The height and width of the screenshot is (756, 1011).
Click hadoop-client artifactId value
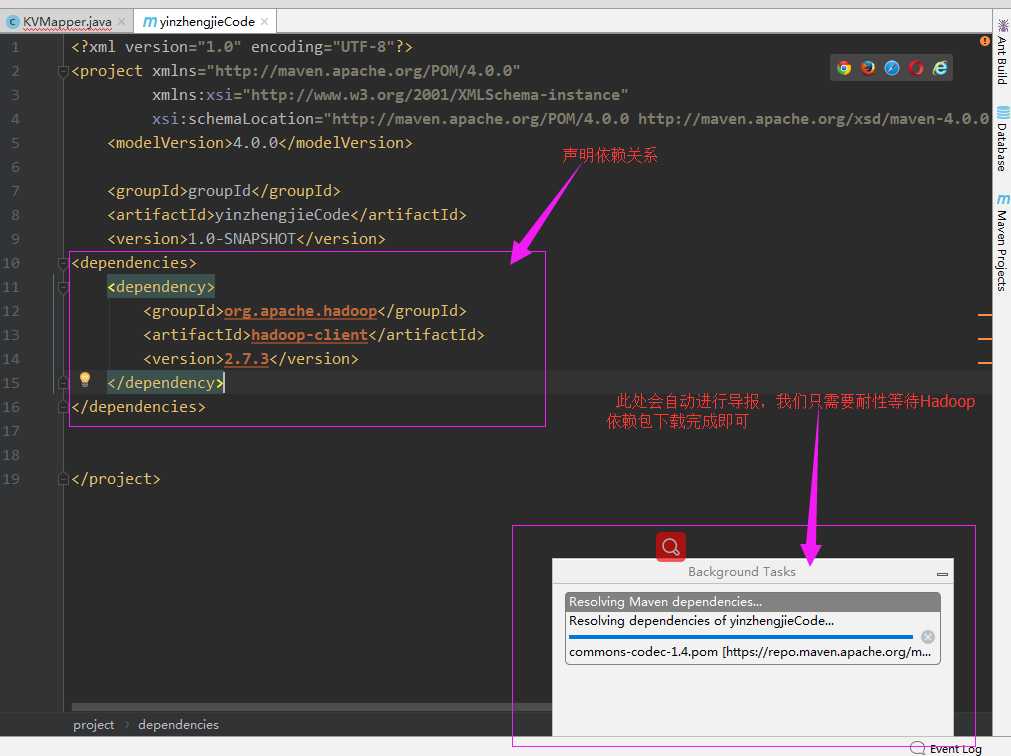point(309,334)
